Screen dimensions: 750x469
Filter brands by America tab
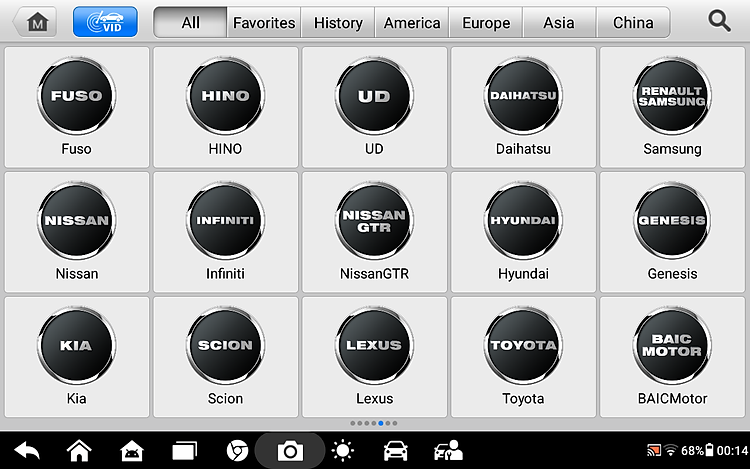(412, 22)
